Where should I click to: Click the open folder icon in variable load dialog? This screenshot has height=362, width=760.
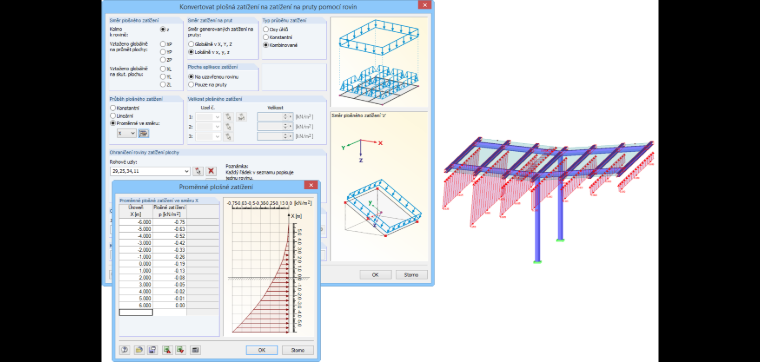(139, 349)
